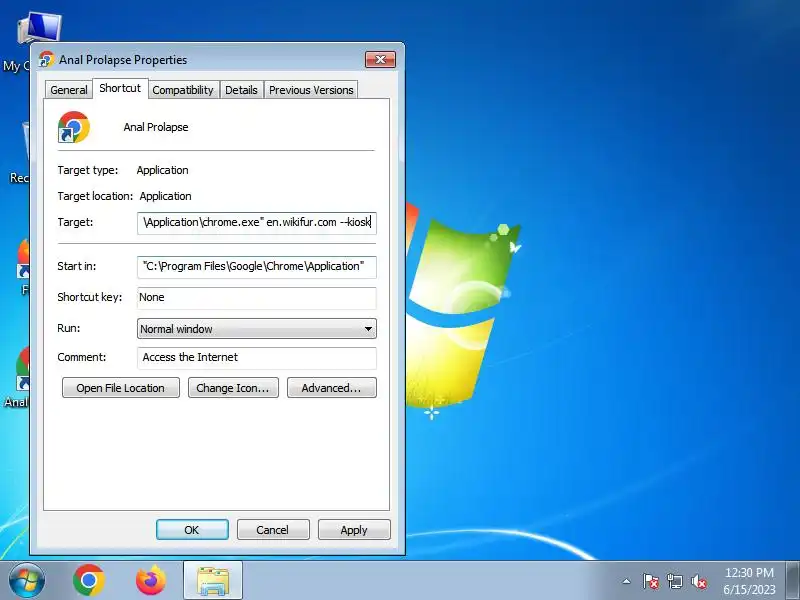800x600 pixels.
Task: Click the Chrome icon in title bar
Action: 46,60
